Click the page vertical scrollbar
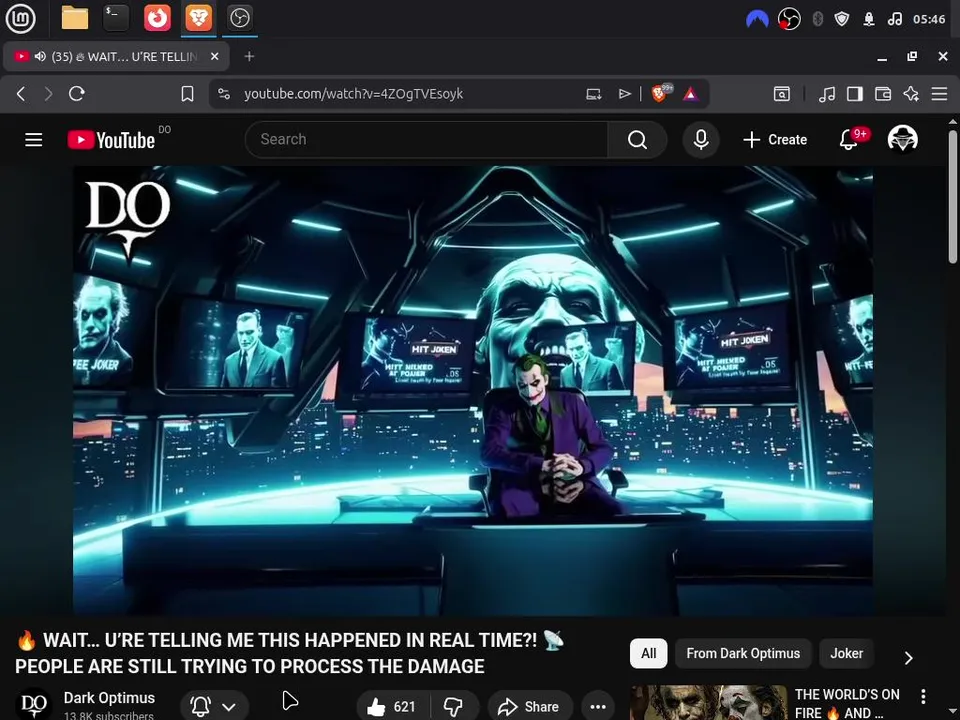Viewport: 960px width, 720px height. pyautogui.click(x=953, y=197)
